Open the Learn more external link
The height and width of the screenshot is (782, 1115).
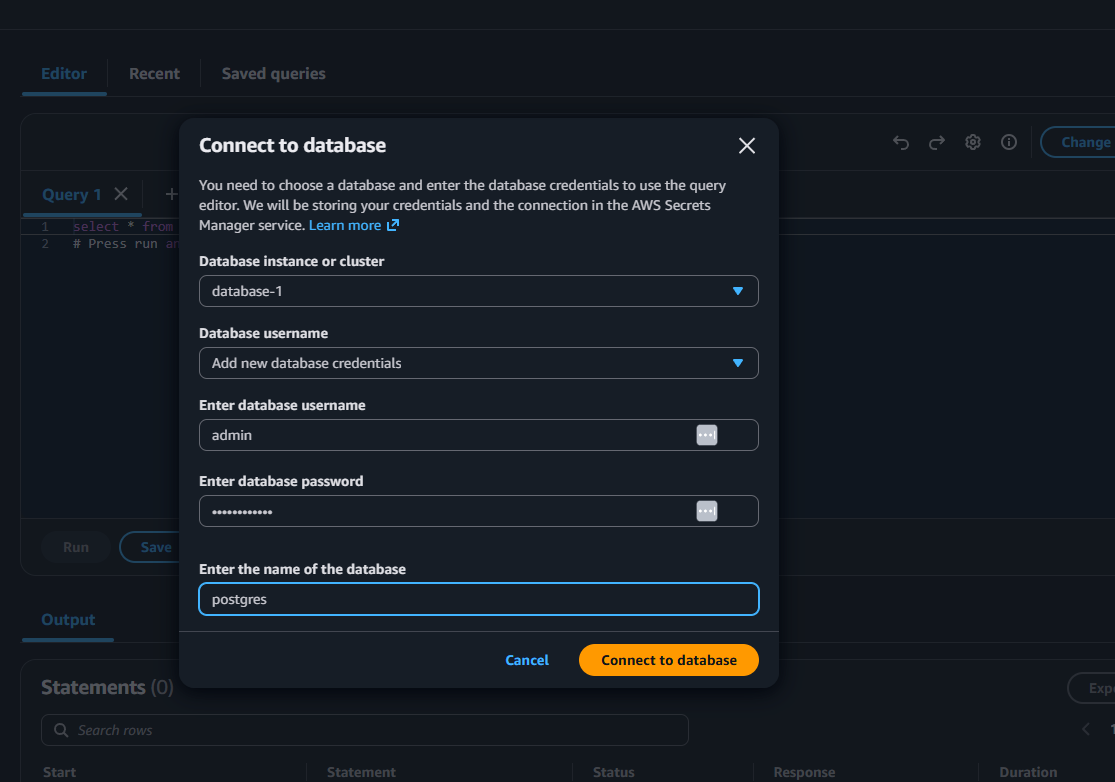353,225
